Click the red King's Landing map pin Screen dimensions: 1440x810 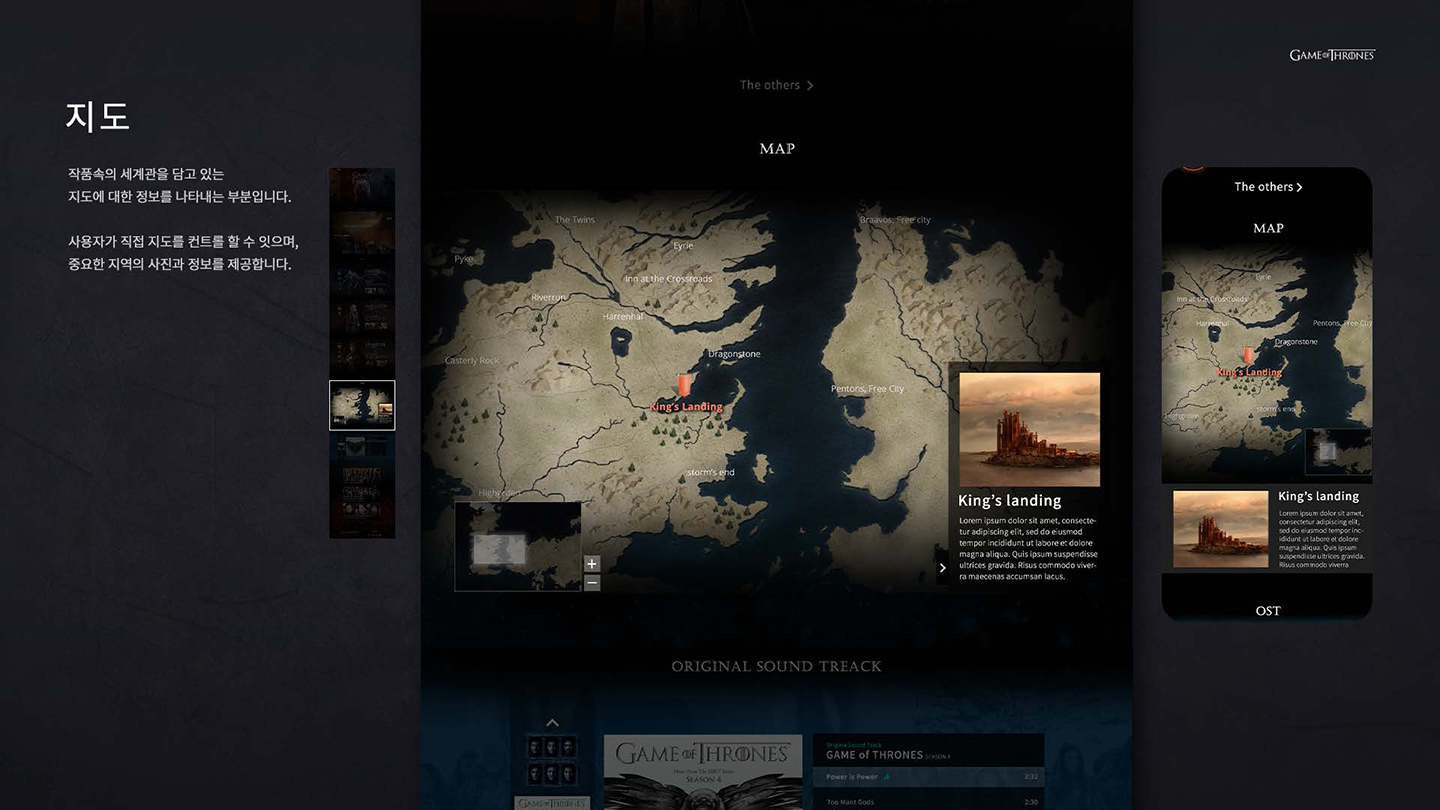coord(684,385)
